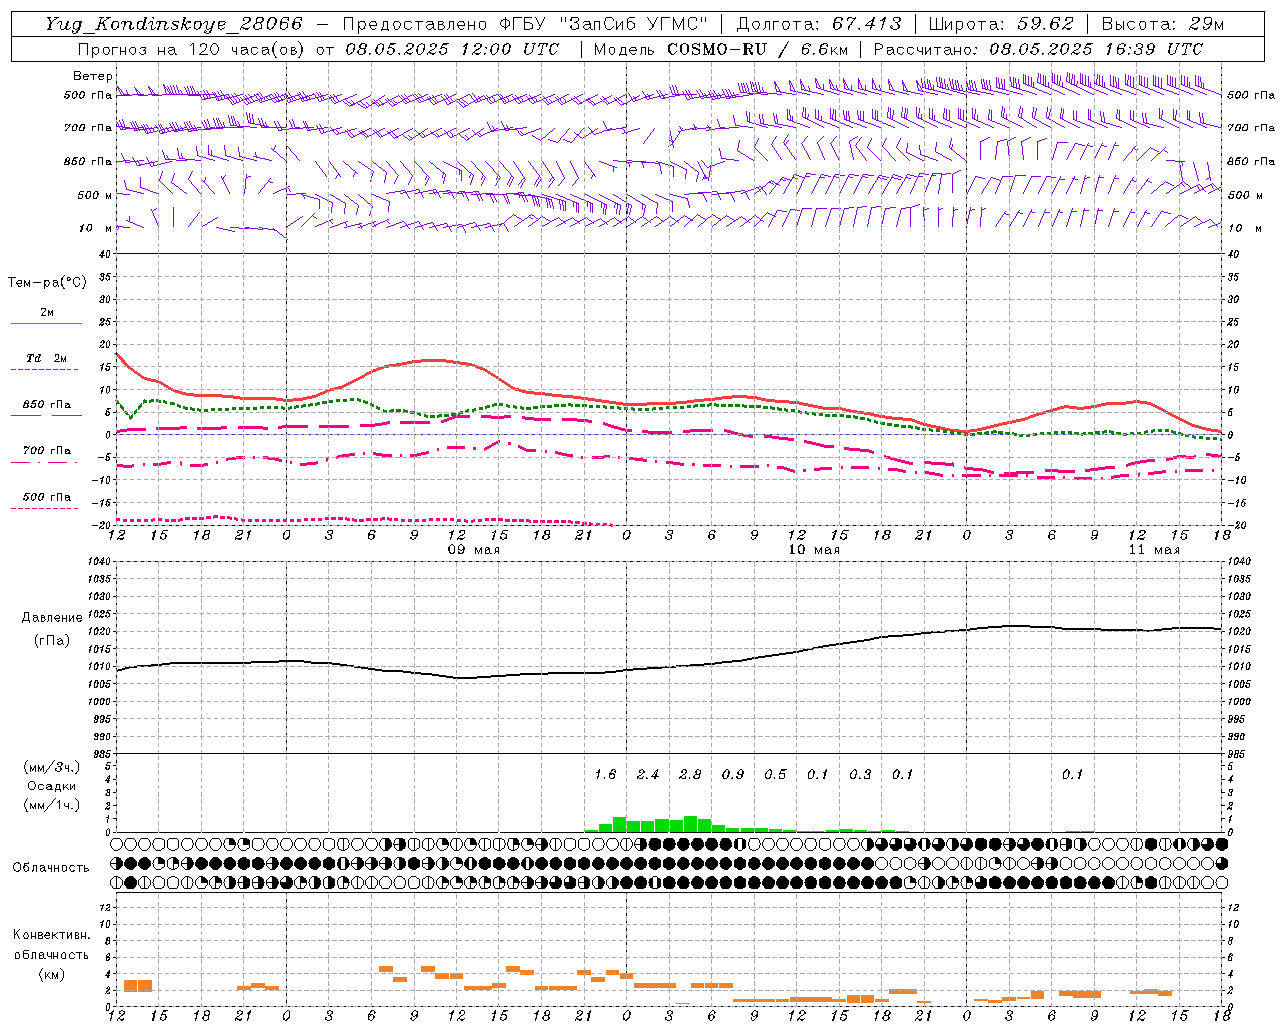Image resolution: width=1280 pixels, height=1024 pixels.
Task: Click the 09 мая date label
Action: [474, 550]
